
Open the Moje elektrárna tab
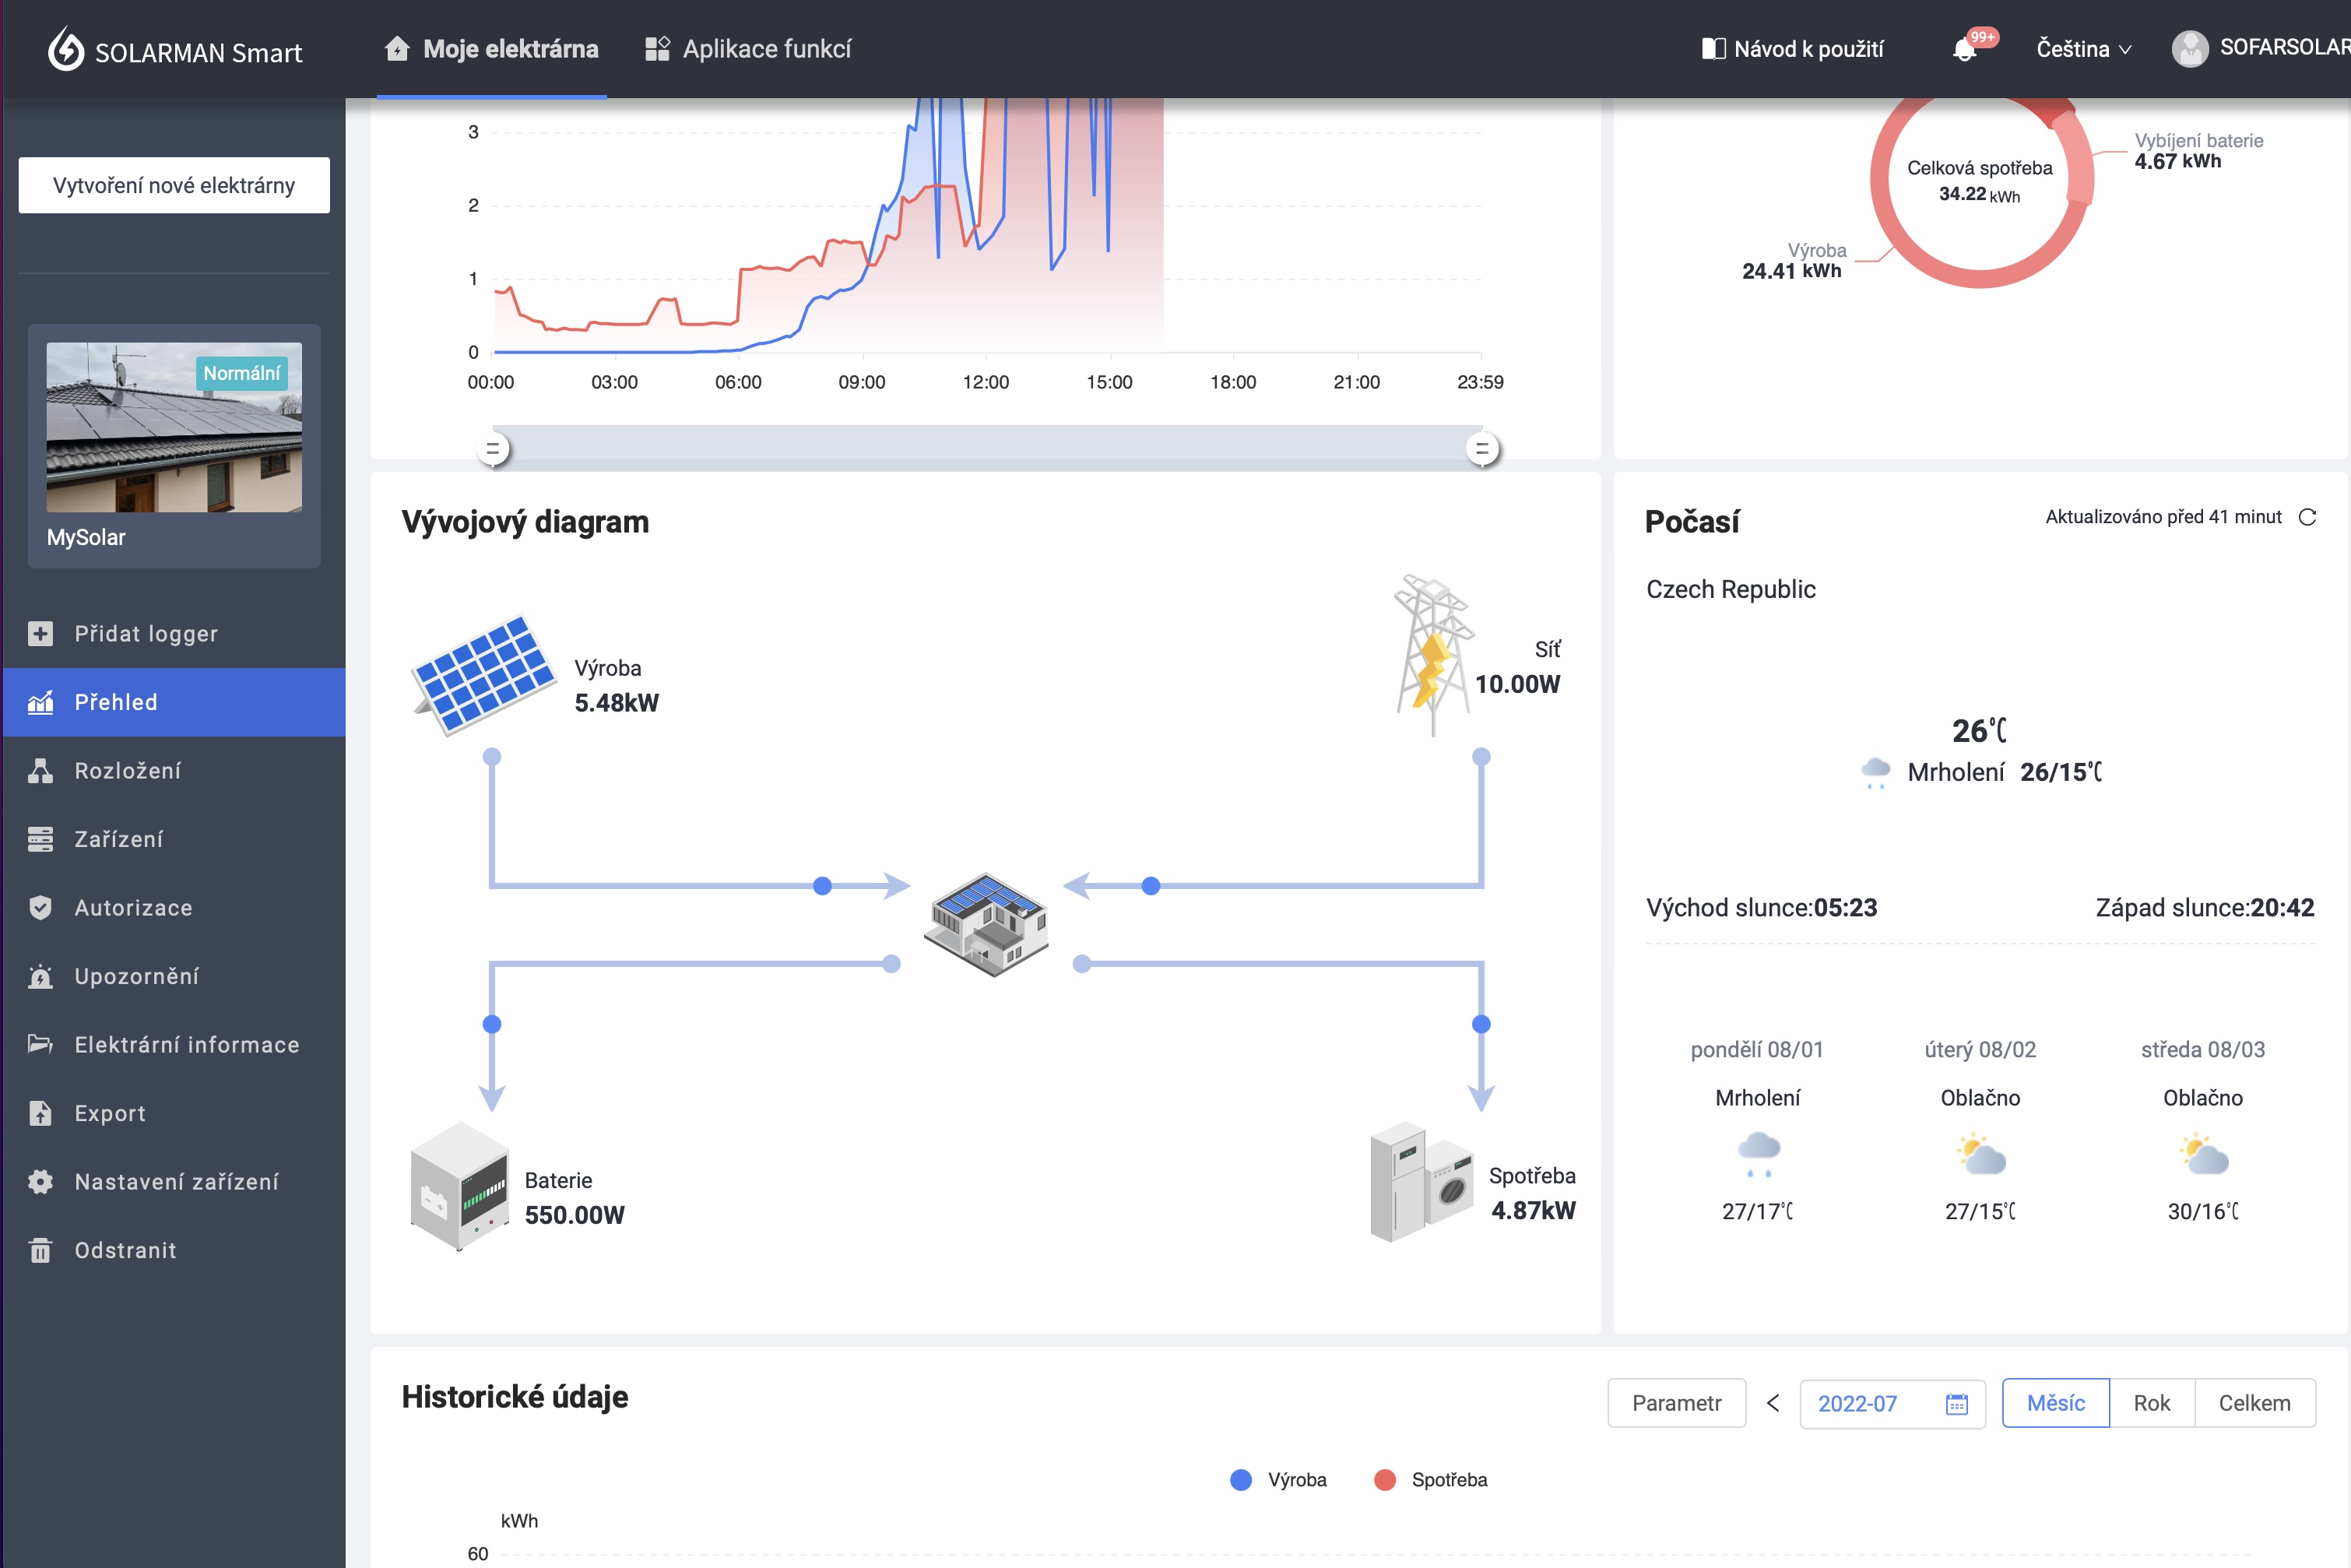(492, 49)
